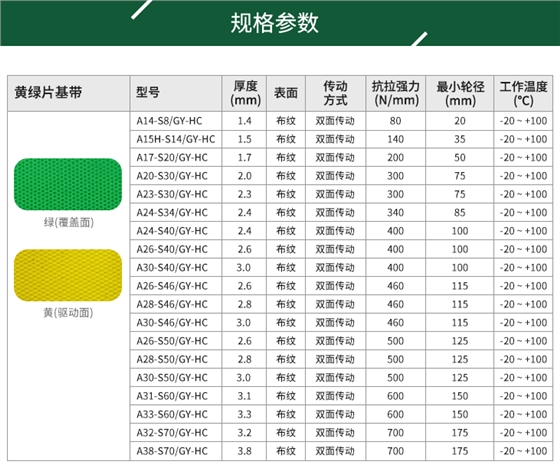Select model A24-S40/GY-HC
The height and width of the screenshot is (464, 560).
pyautogui.click(x=172, y=231)
